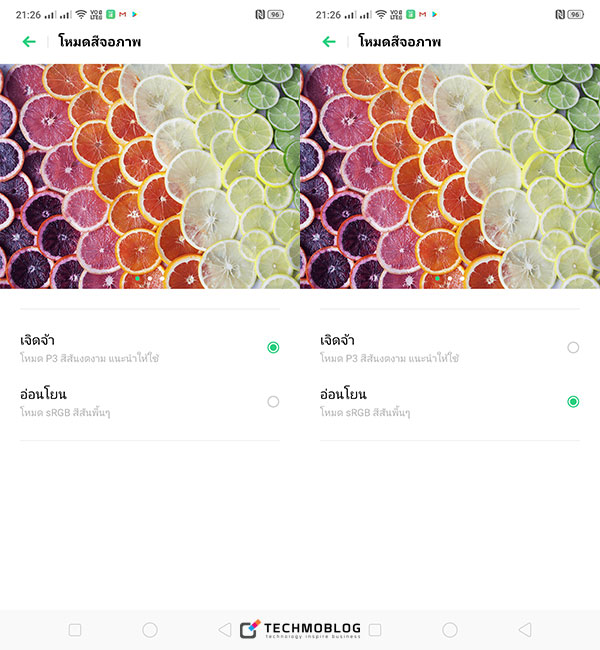Tap the เจิดจ้า P3 option label, right screen
The image size is (600, 650).
389,348
